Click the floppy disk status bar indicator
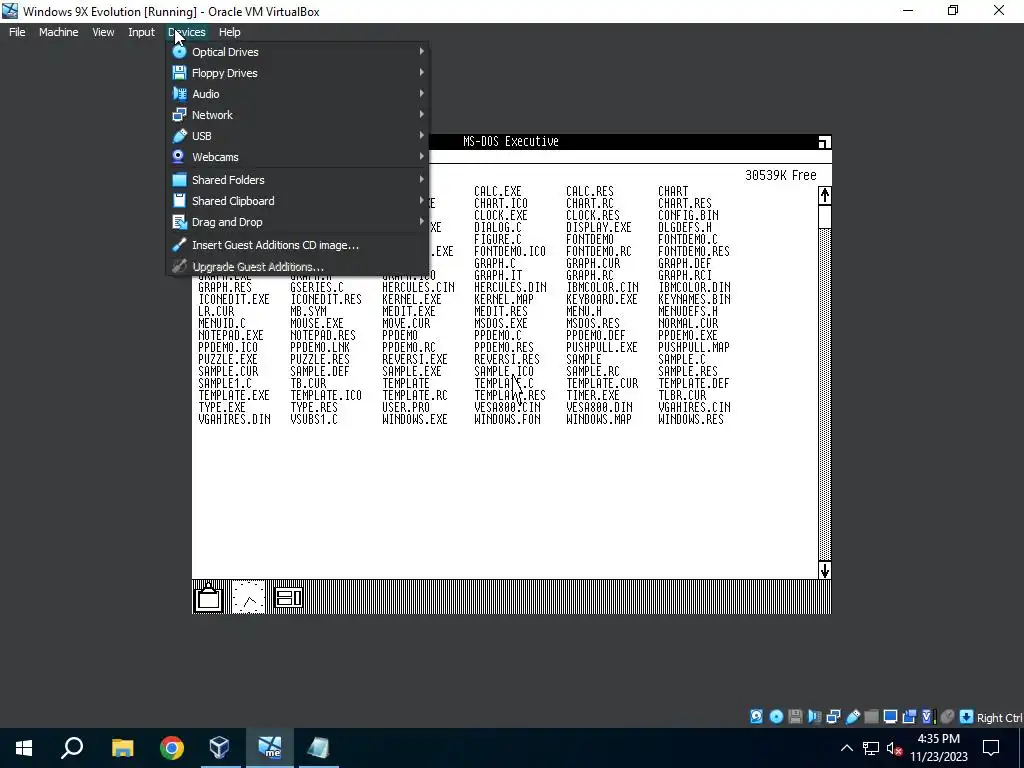This screenshot has width=1024, height=768. [795, 716]
